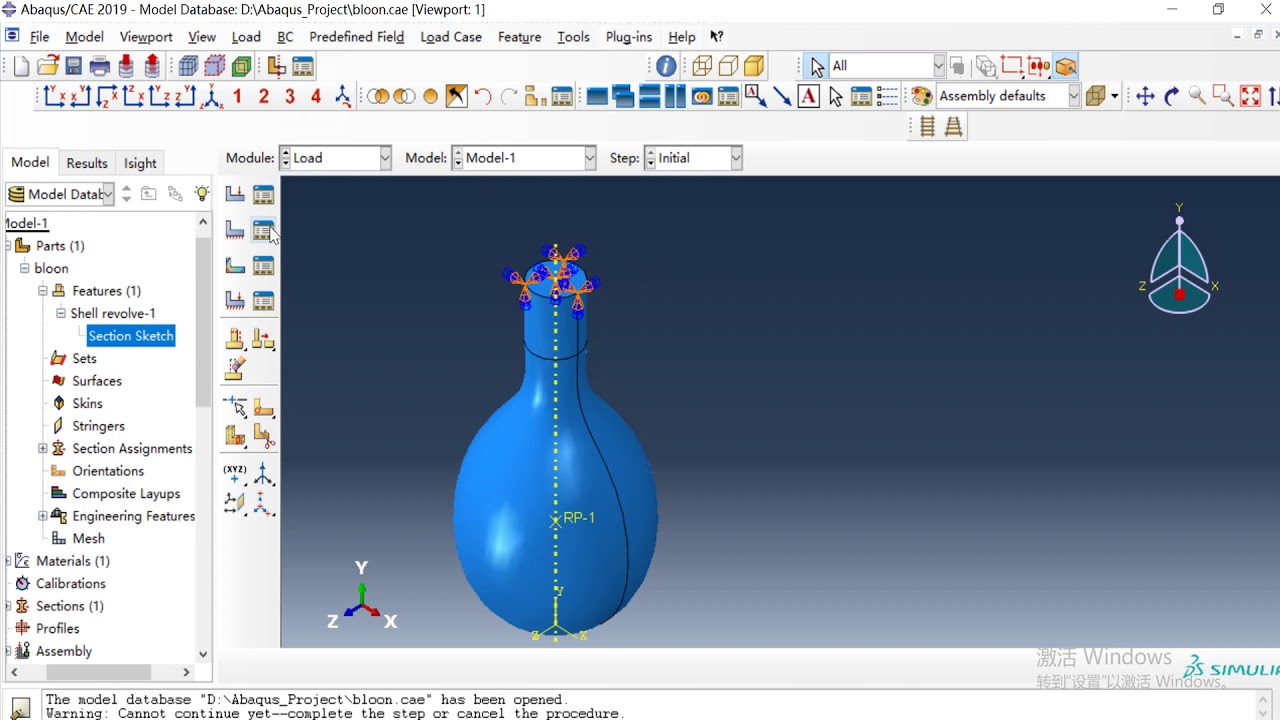Print the viewport with the printer icon
The height and width of the screenshot is (720, 1280).
click(x=100, y=67)
